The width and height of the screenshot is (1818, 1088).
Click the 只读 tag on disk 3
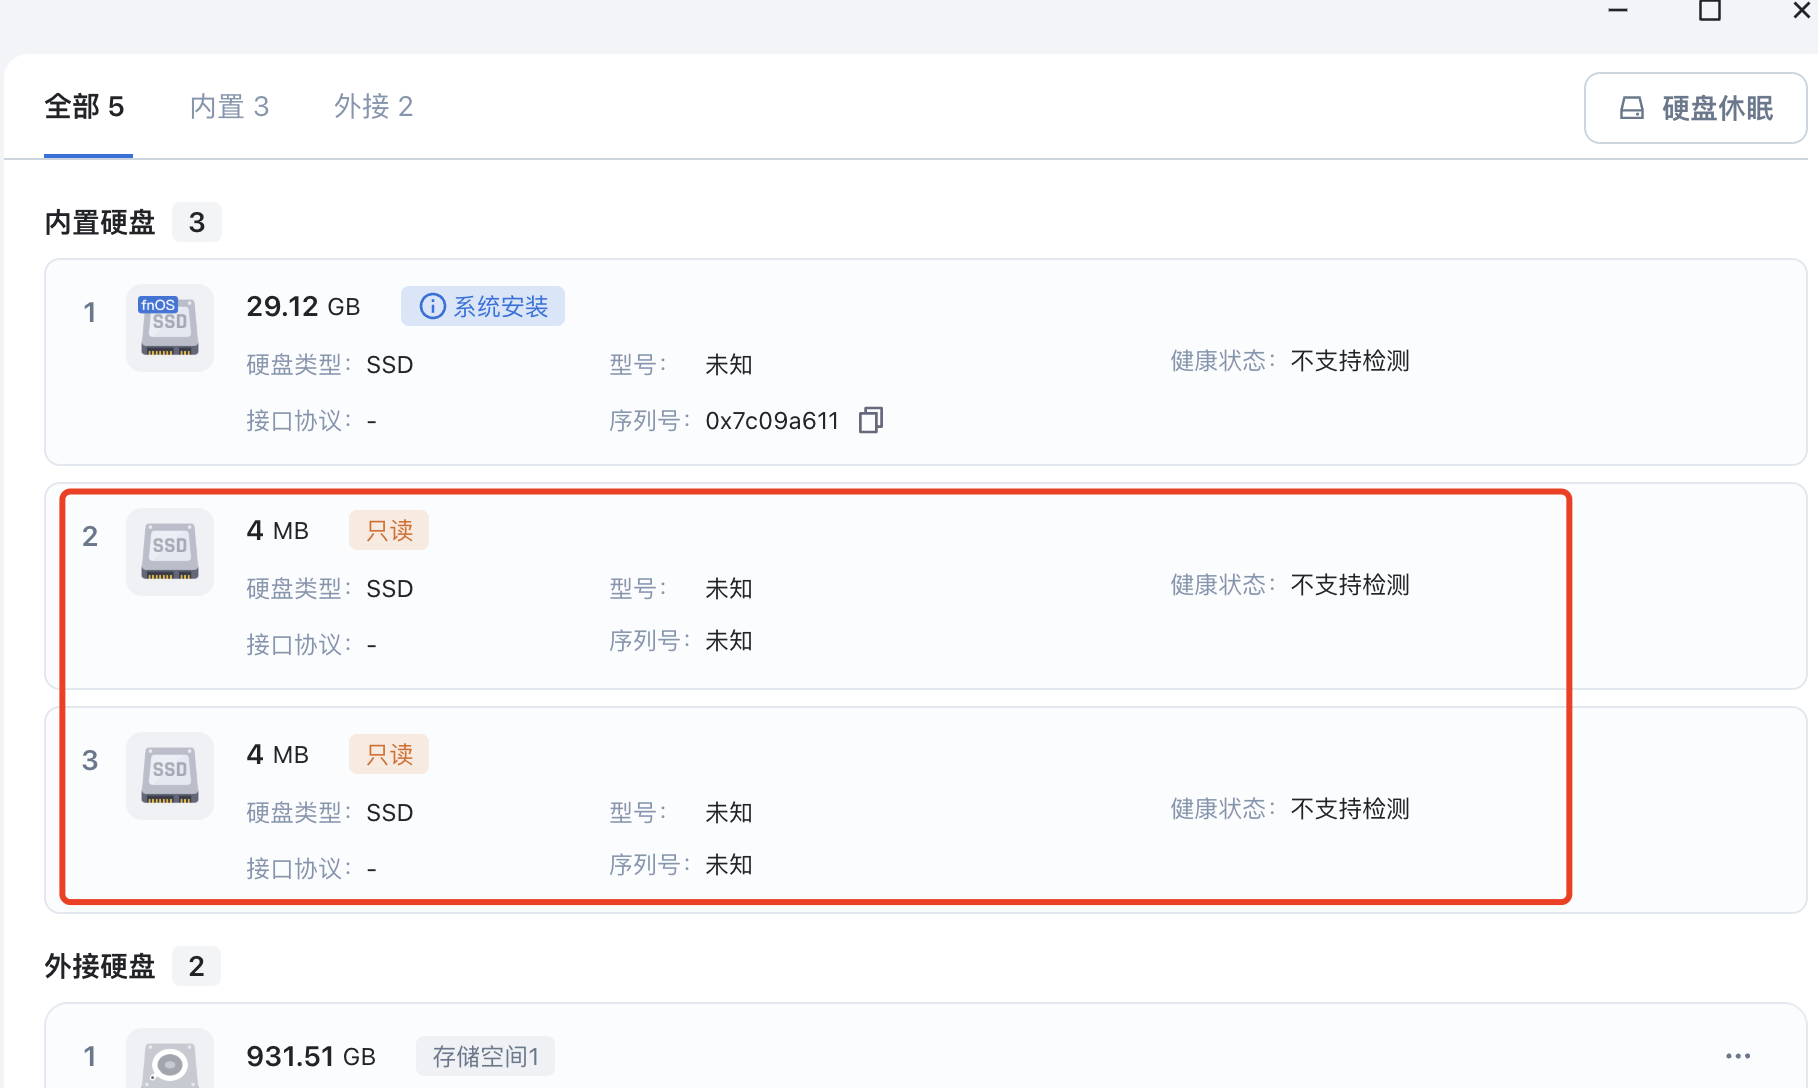pyautogui.click(x=389, y=754)
